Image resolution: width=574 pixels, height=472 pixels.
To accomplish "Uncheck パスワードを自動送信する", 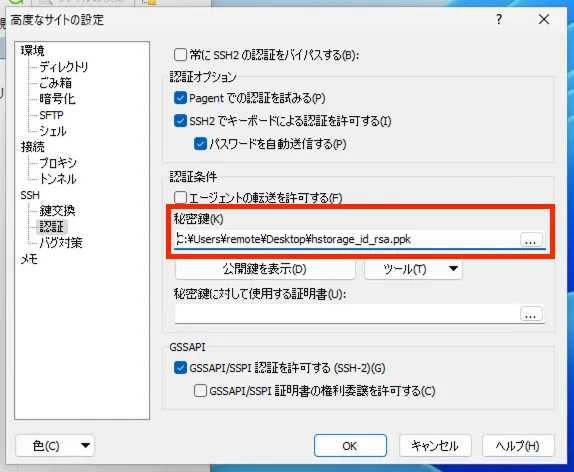I will point(200,144).
